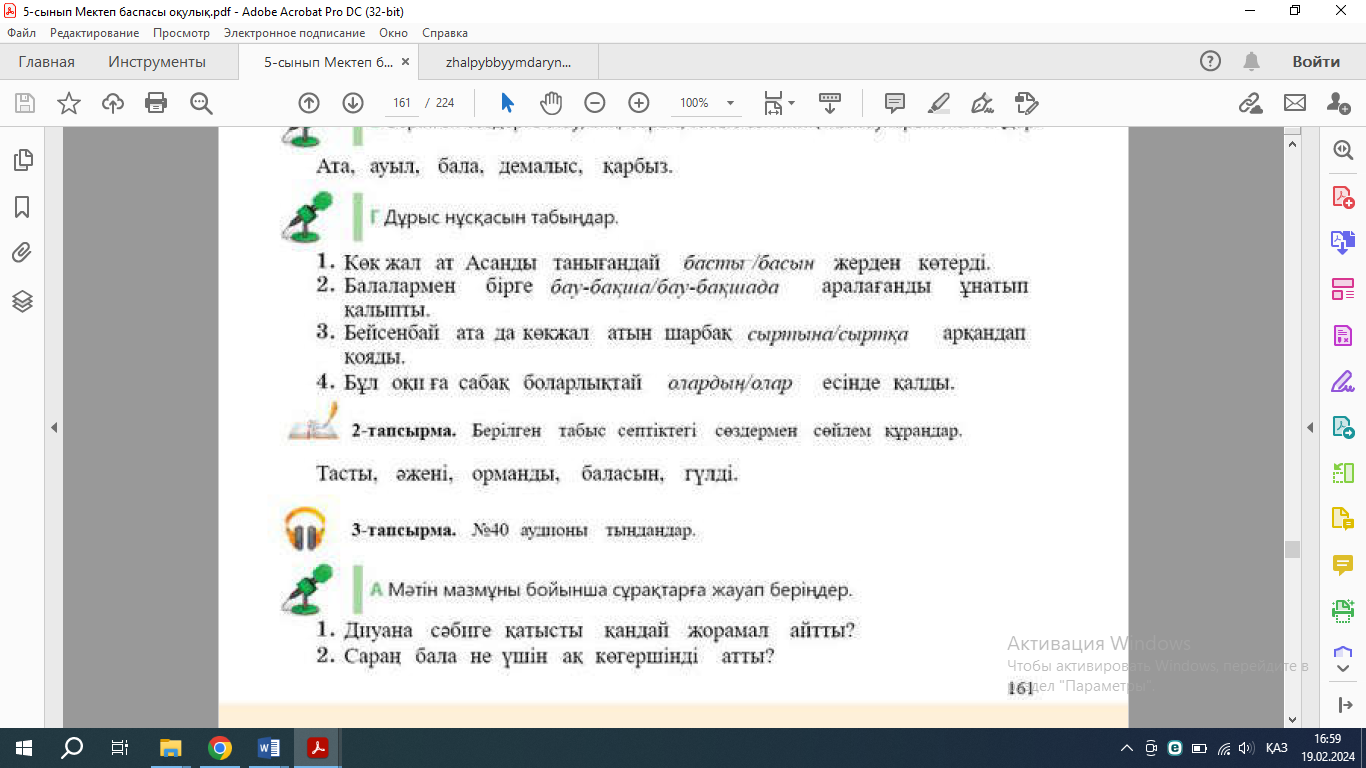The height and width of the screenshot is (768, 1366).
Task: Open the zoom level dropdown at 100%
Action: [x=730, y=103]
